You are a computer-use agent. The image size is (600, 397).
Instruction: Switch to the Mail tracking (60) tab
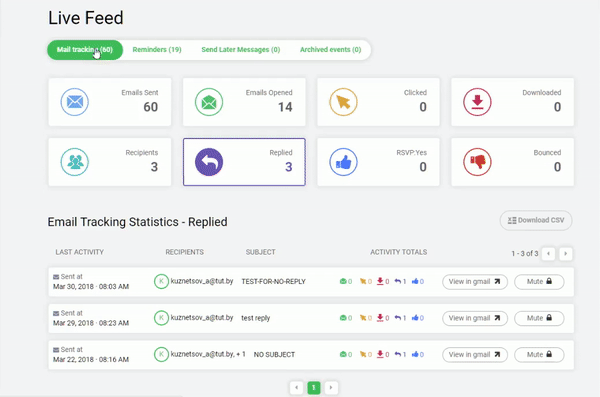click(x=85, y=50)
